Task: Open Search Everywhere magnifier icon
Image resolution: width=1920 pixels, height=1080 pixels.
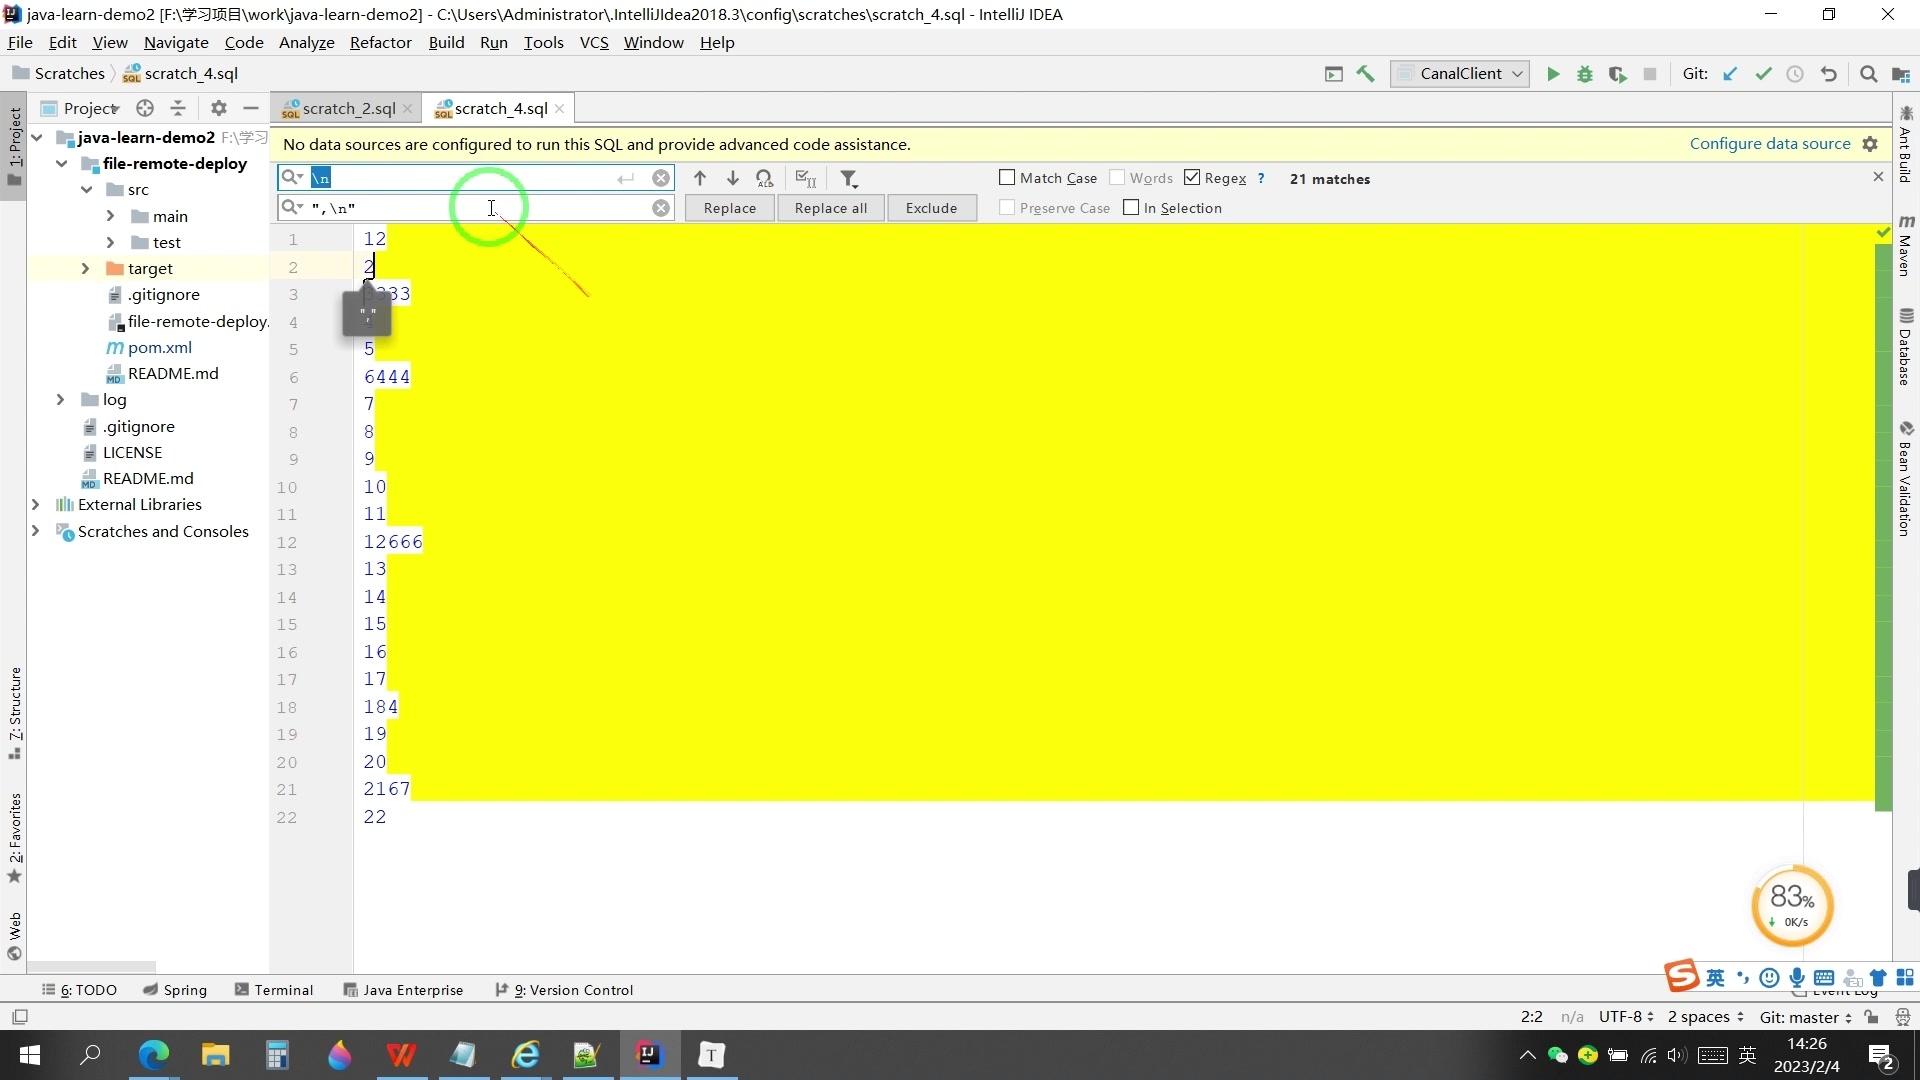Action: (x=1868, y=74)
